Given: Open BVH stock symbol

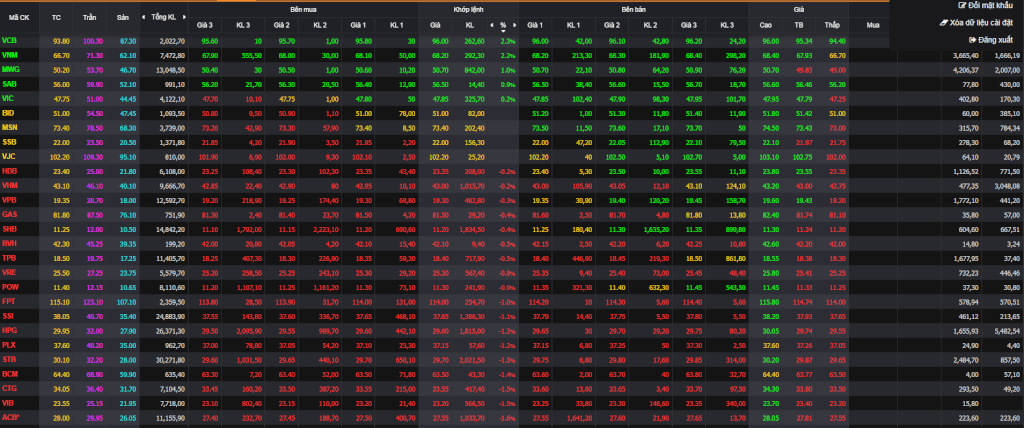Looking at the screenshot, I should [x=9, y=243].
